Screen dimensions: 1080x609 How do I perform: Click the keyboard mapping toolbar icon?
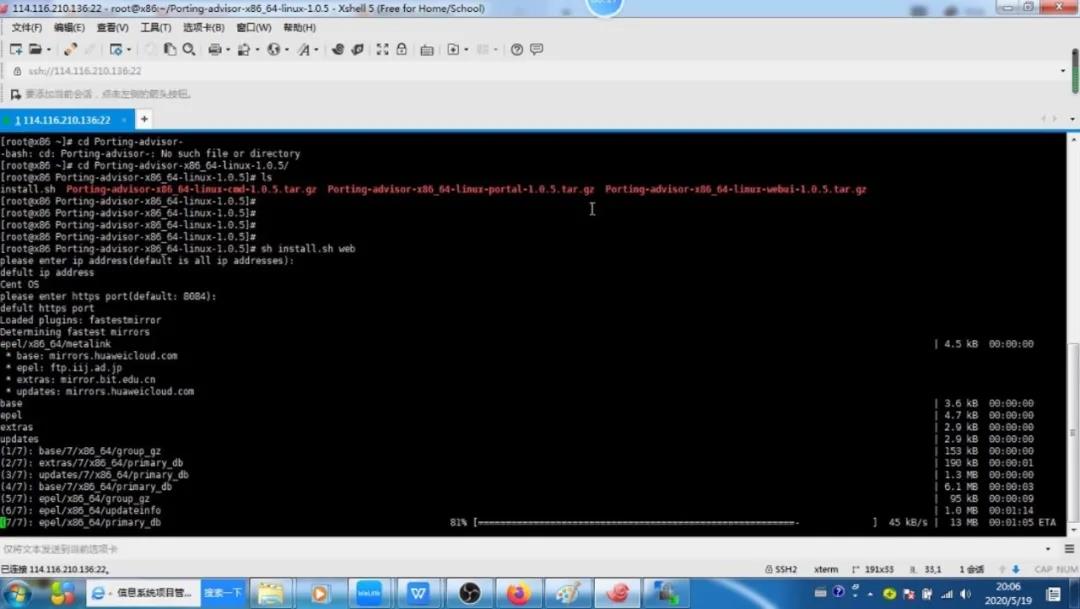[427, 49]
